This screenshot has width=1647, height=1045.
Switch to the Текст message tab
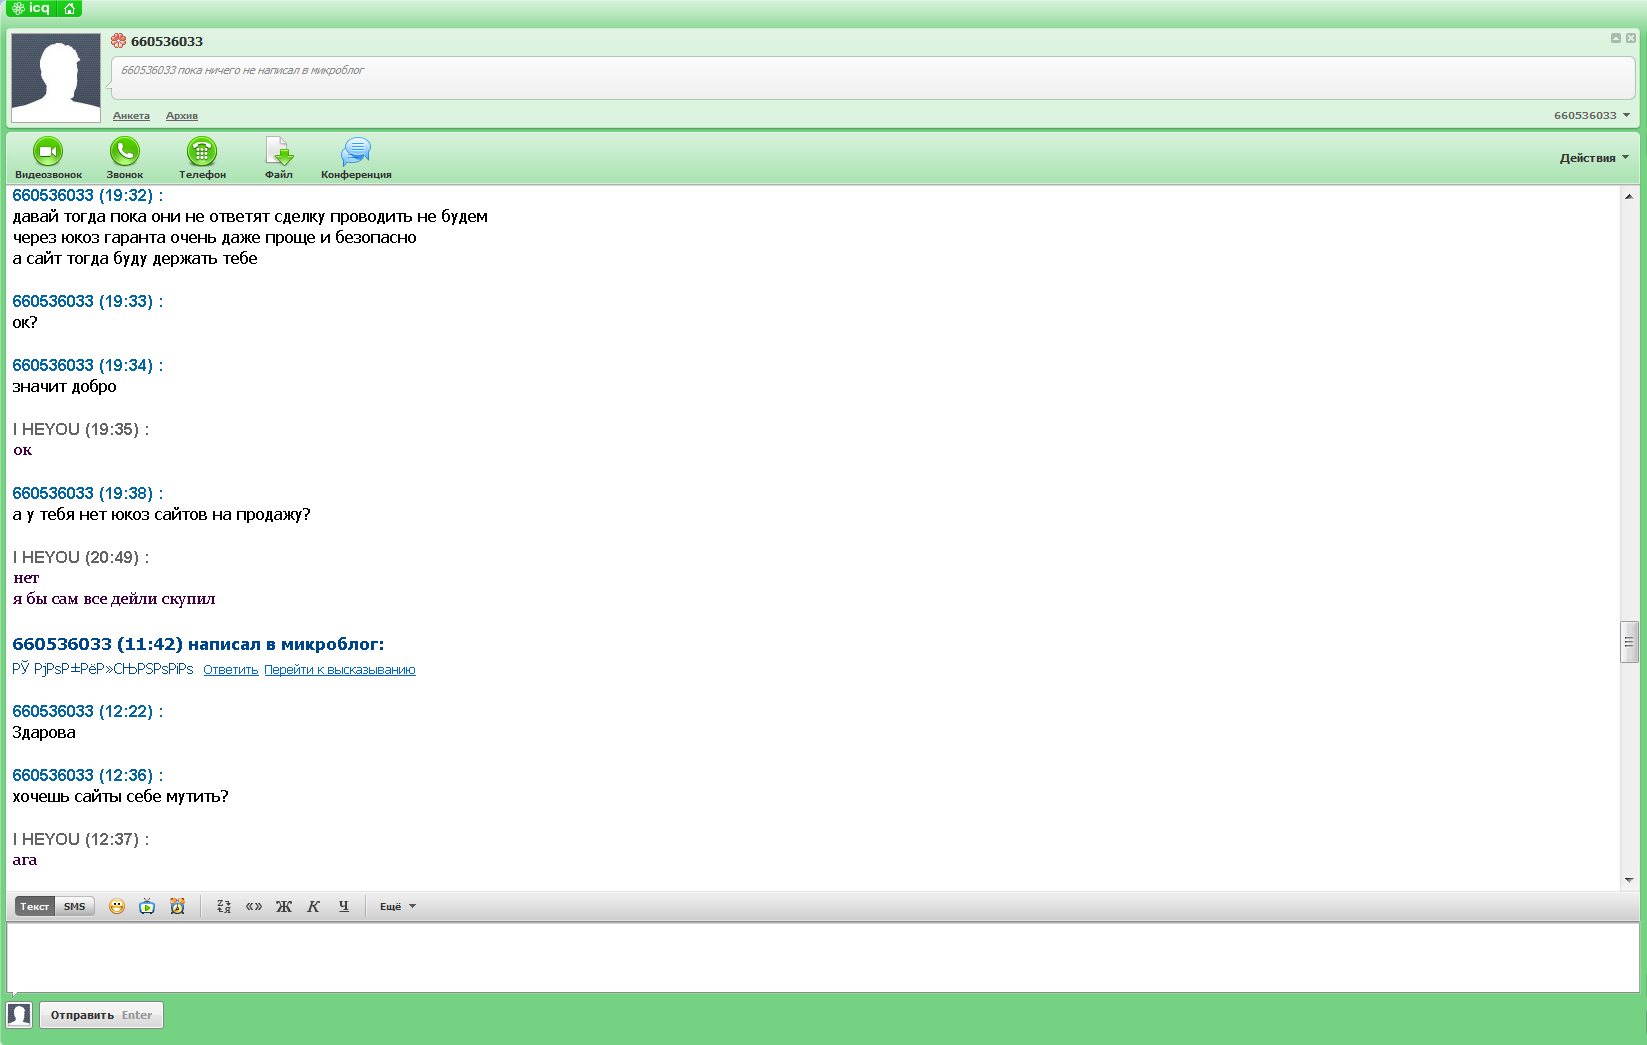[35, 907]
